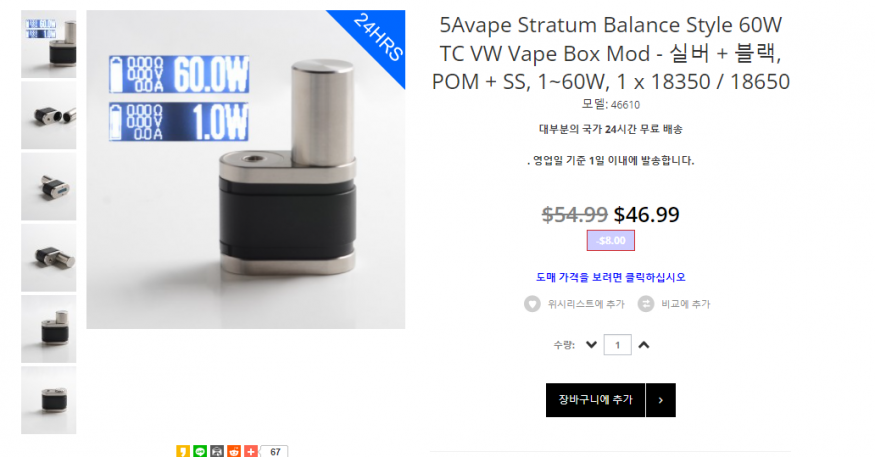Increase quantity with up chevron
875x457 pixels.
(x=644, y=345)
